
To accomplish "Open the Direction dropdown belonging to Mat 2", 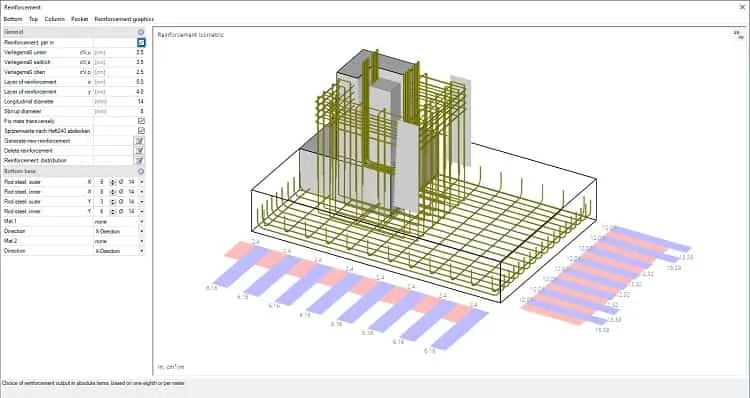I will pyautogui.click(x=142, y=251).
